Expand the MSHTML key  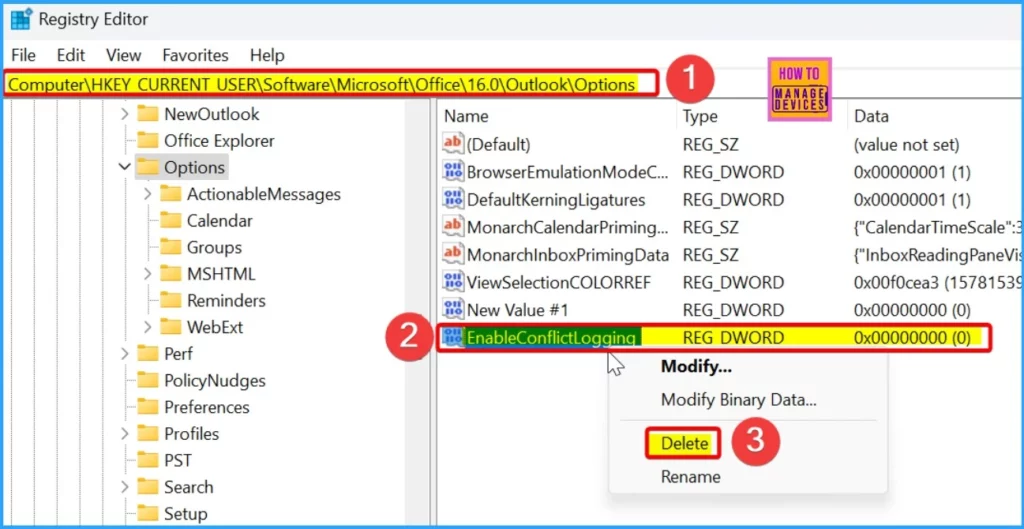(148, 274)
